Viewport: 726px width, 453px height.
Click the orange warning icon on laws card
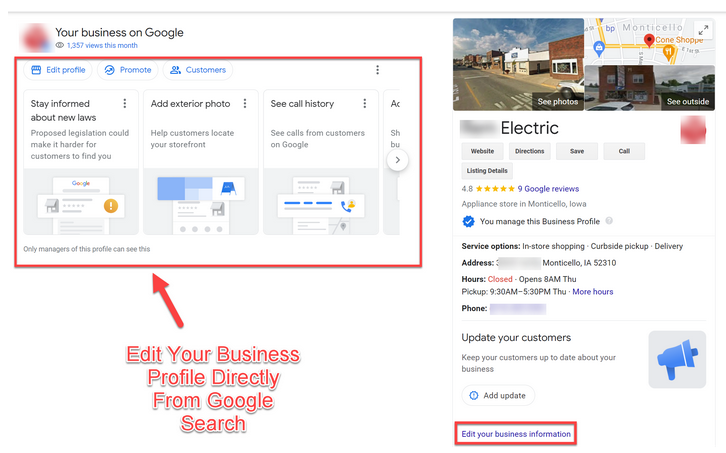[x=111, y=205]
